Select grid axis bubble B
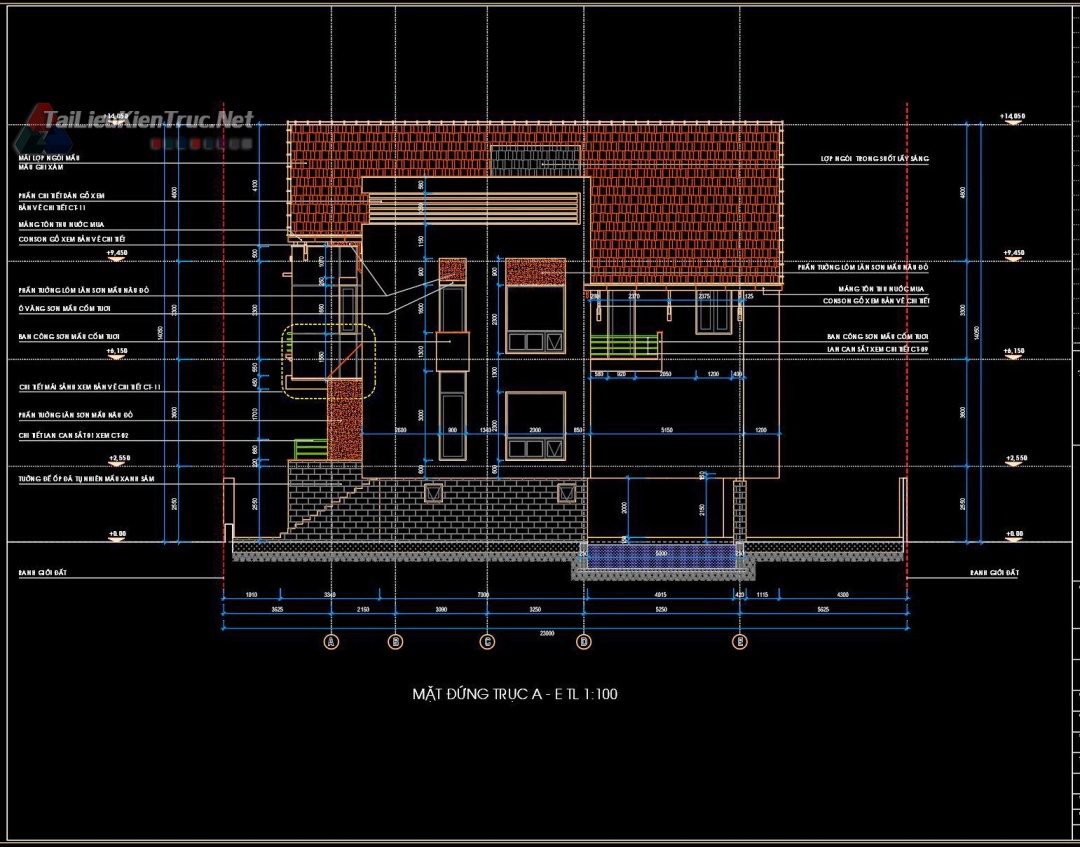Image resolution: width=1080 pixels, height=847 pixels. [x=395, y=642]
